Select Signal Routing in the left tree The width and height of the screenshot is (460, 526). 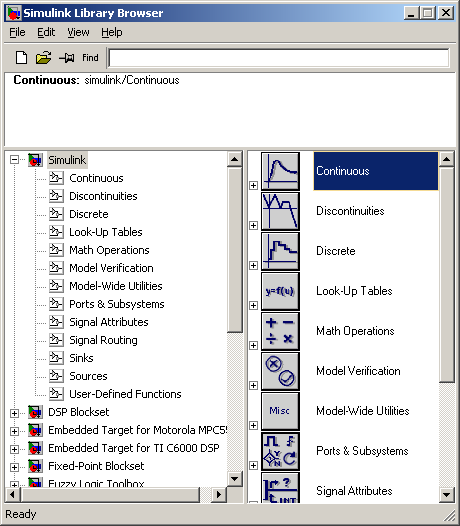103,340
